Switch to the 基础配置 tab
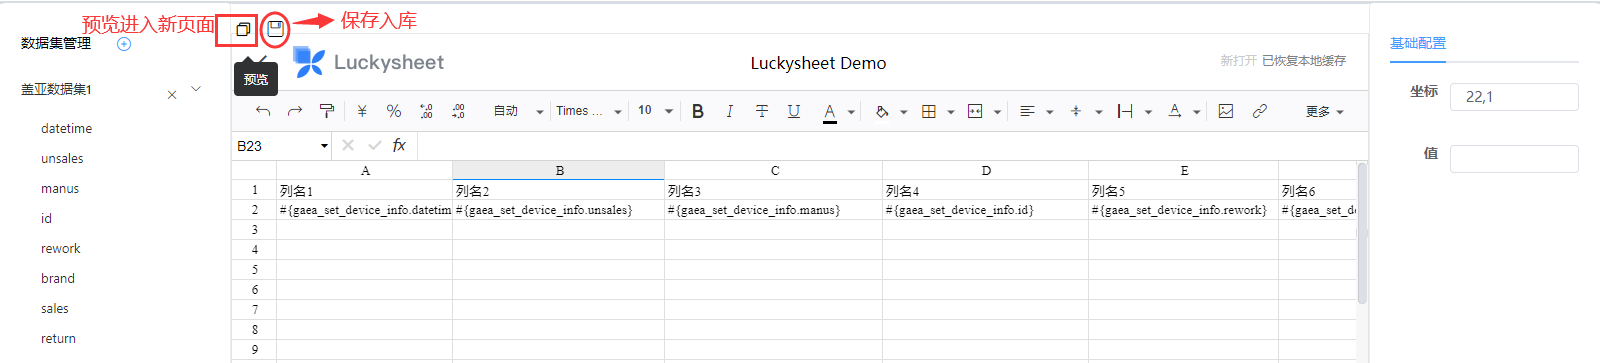1600x363 pixels. point(1418,43)
